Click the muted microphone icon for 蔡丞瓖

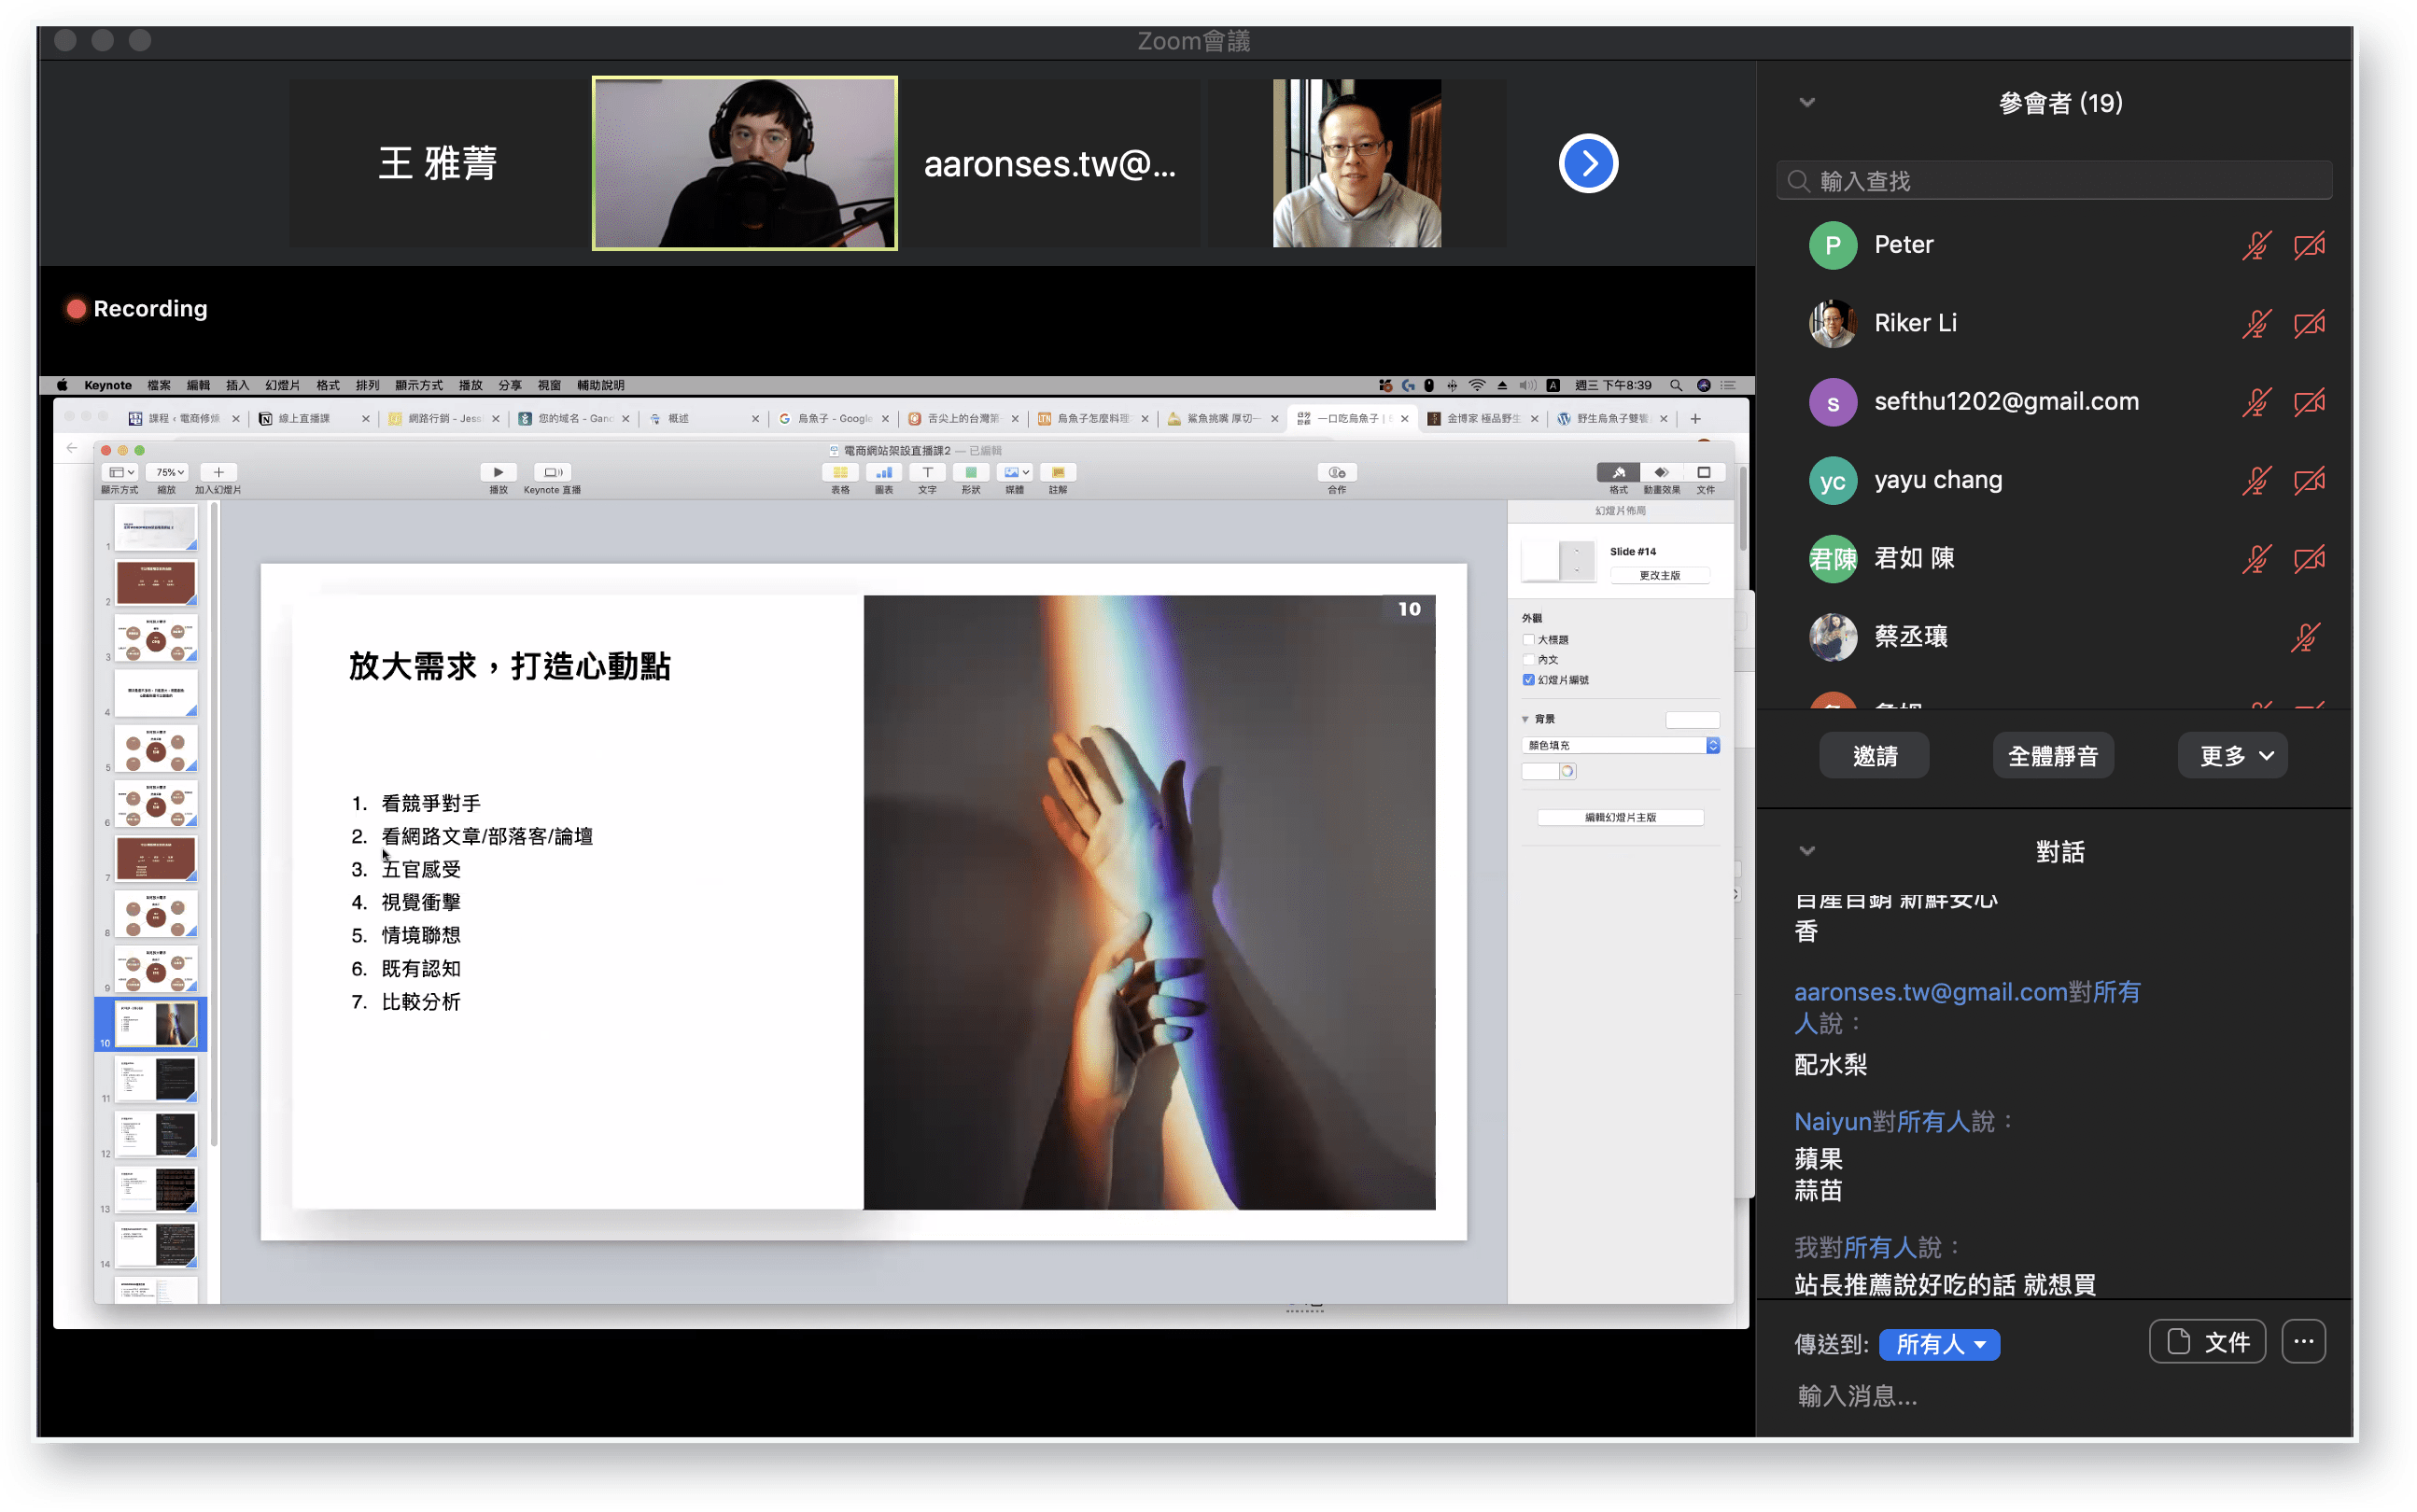[x=2305, y=637]
